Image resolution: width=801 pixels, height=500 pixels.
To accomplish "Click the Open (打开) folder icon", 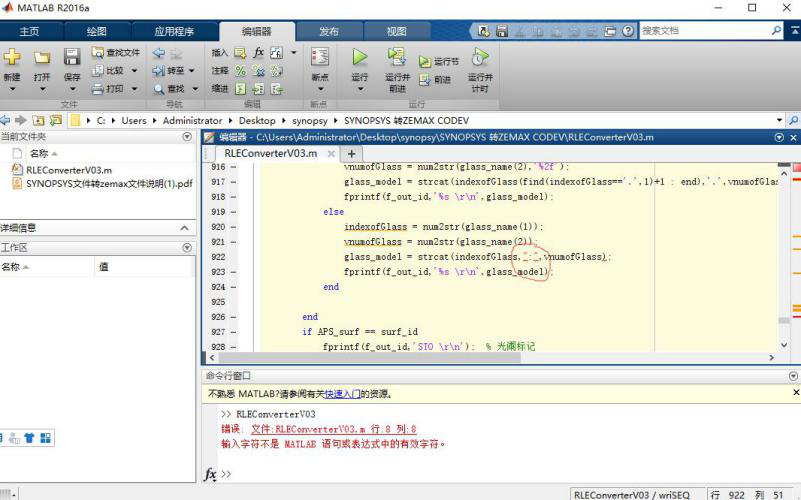I will point(42,57).
